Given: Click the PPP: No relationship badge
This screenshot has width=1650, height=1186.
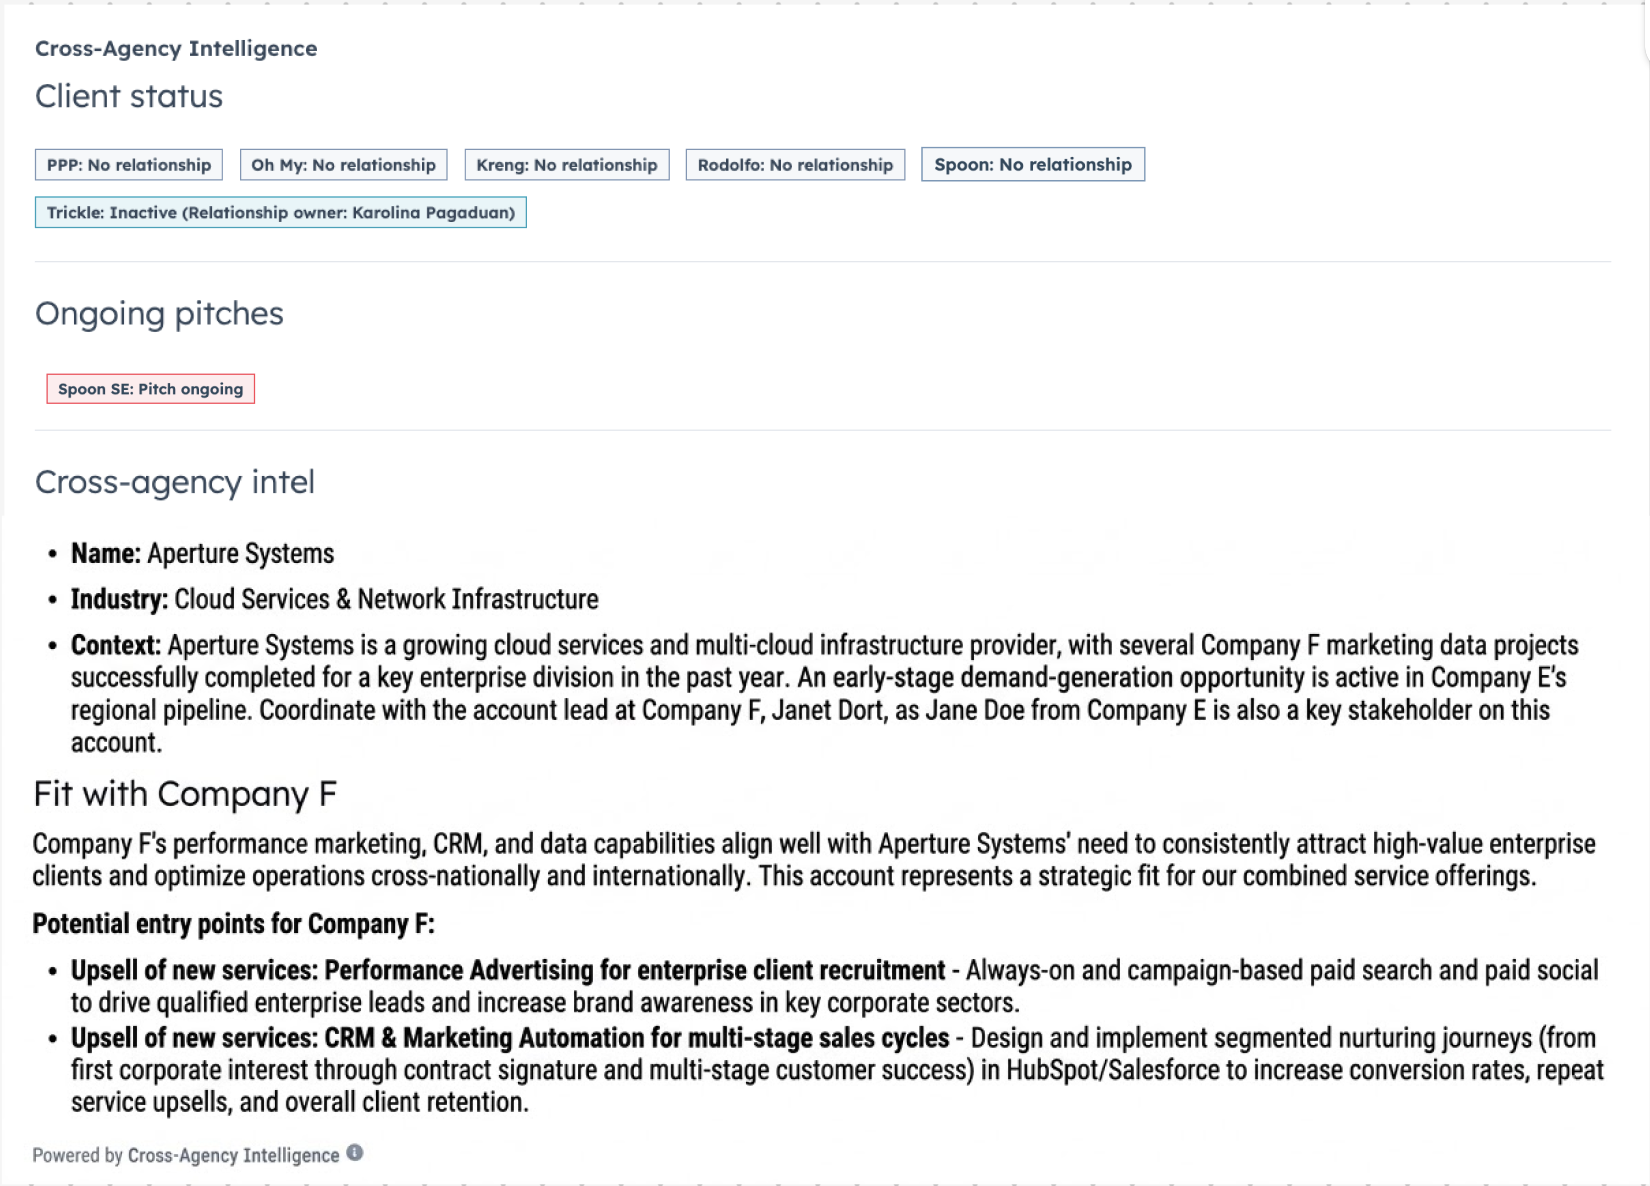Looking at the screenshot, I should click(x=129, y=165).
